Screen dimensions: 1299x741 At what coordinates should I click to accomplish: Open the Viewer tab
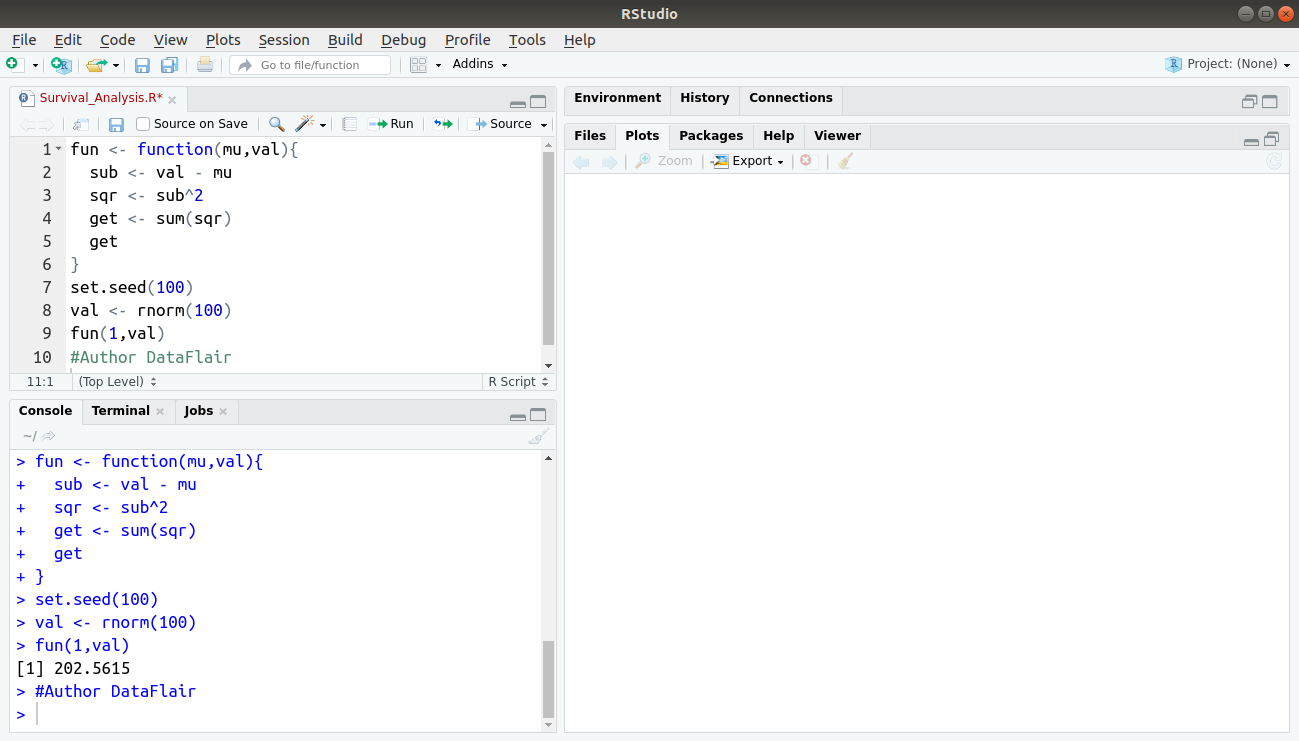(837, 136)
